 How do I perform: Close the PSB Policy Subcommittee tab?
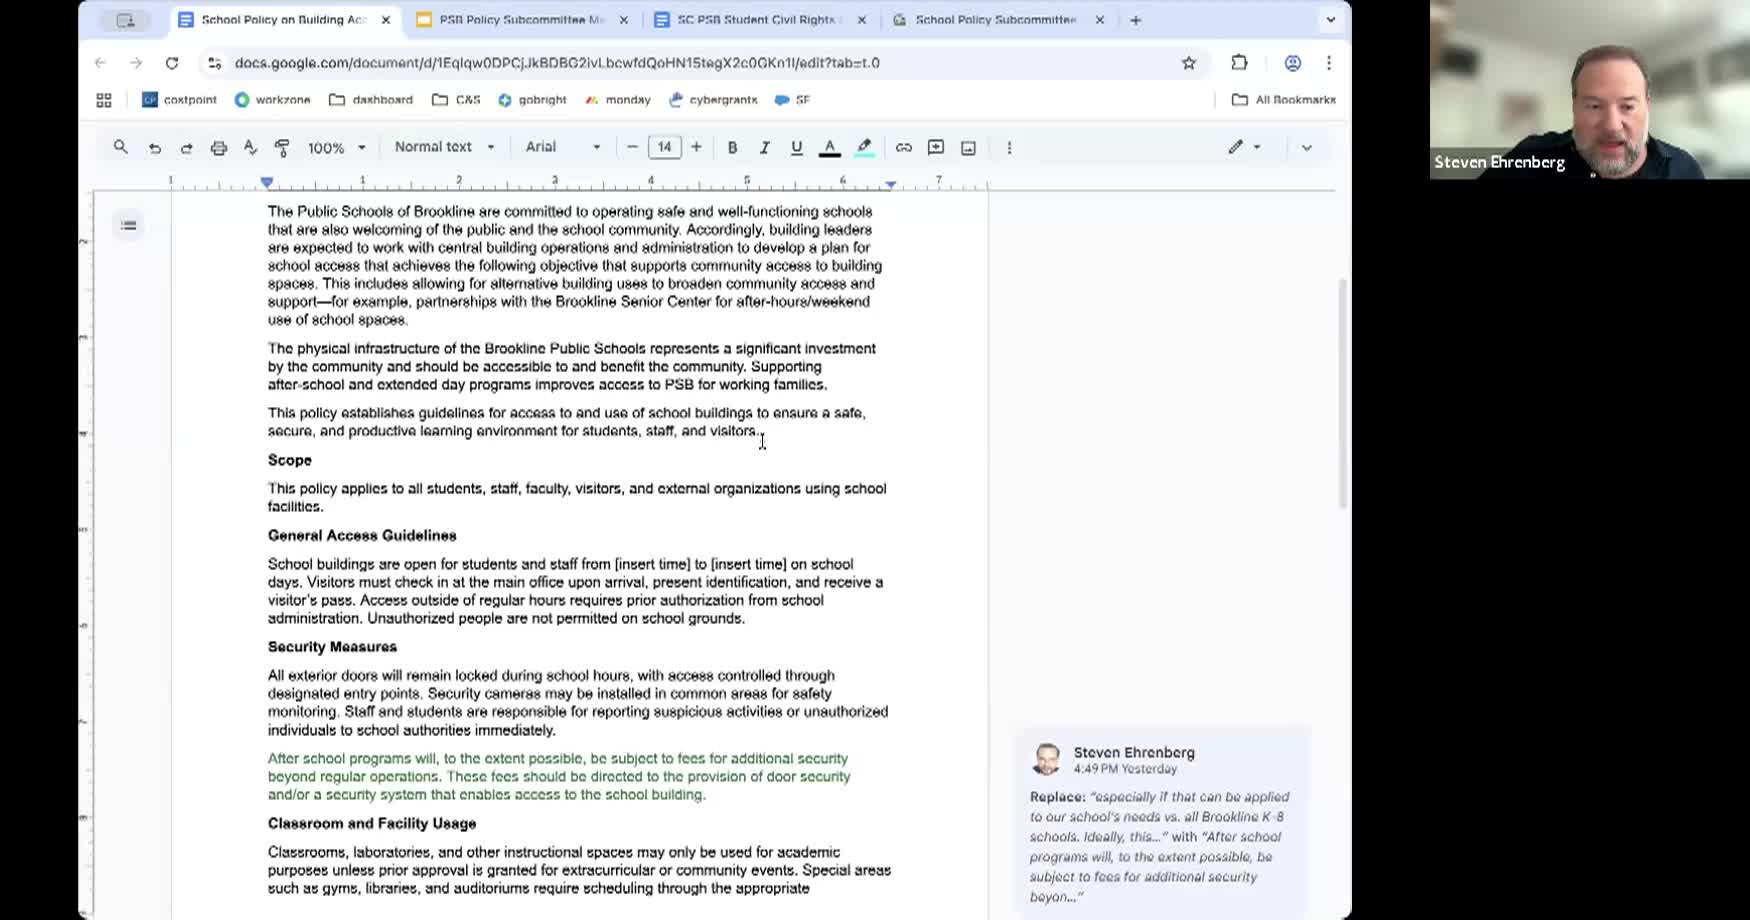pos(624,20)
